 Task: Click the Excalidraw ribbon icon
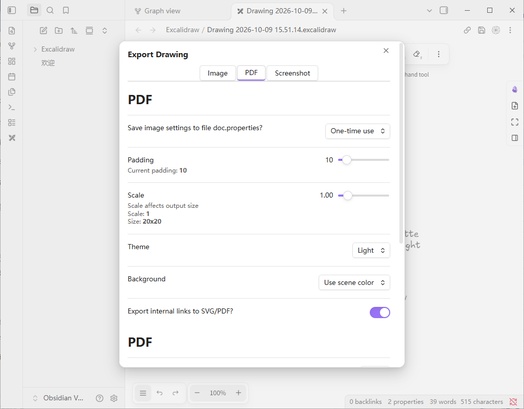12,138
